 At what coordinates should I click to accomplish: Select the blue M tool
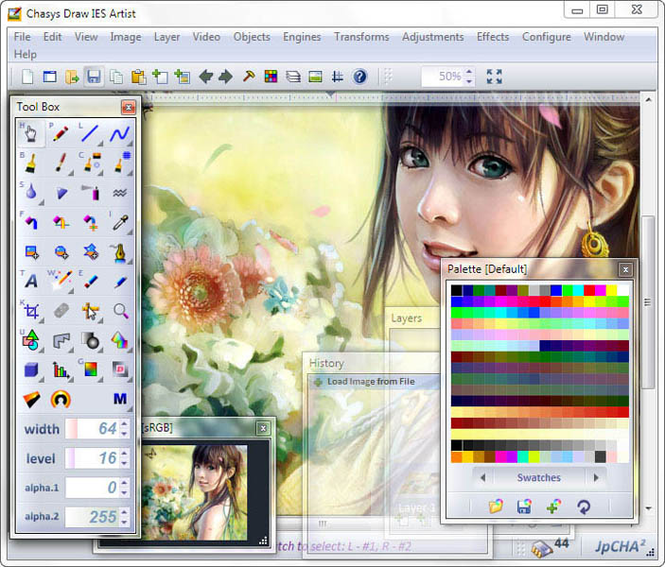coord(120,399)
